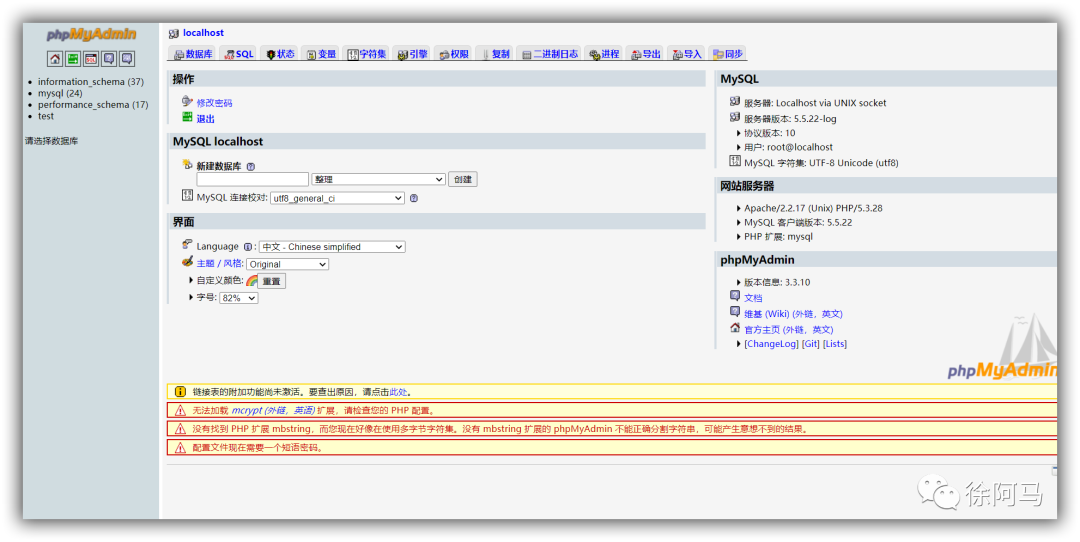Click the phpMyAdmin logo in sidebar
Image resolution: width=1080 pixels, height=542 pixels.
tap(92, 34)
